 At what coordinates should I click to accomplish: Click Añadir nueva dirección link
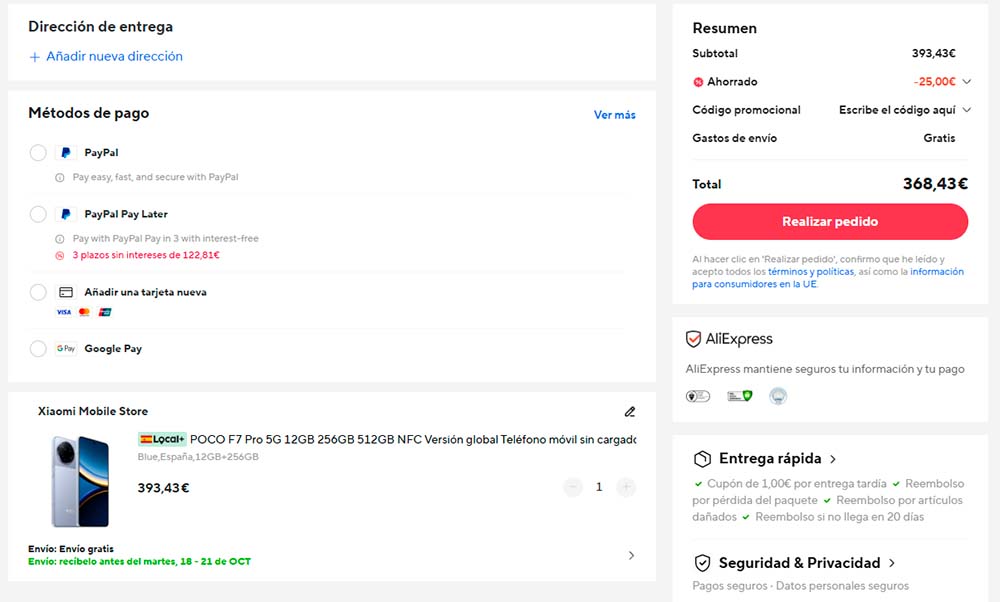[x=106, y=57]
